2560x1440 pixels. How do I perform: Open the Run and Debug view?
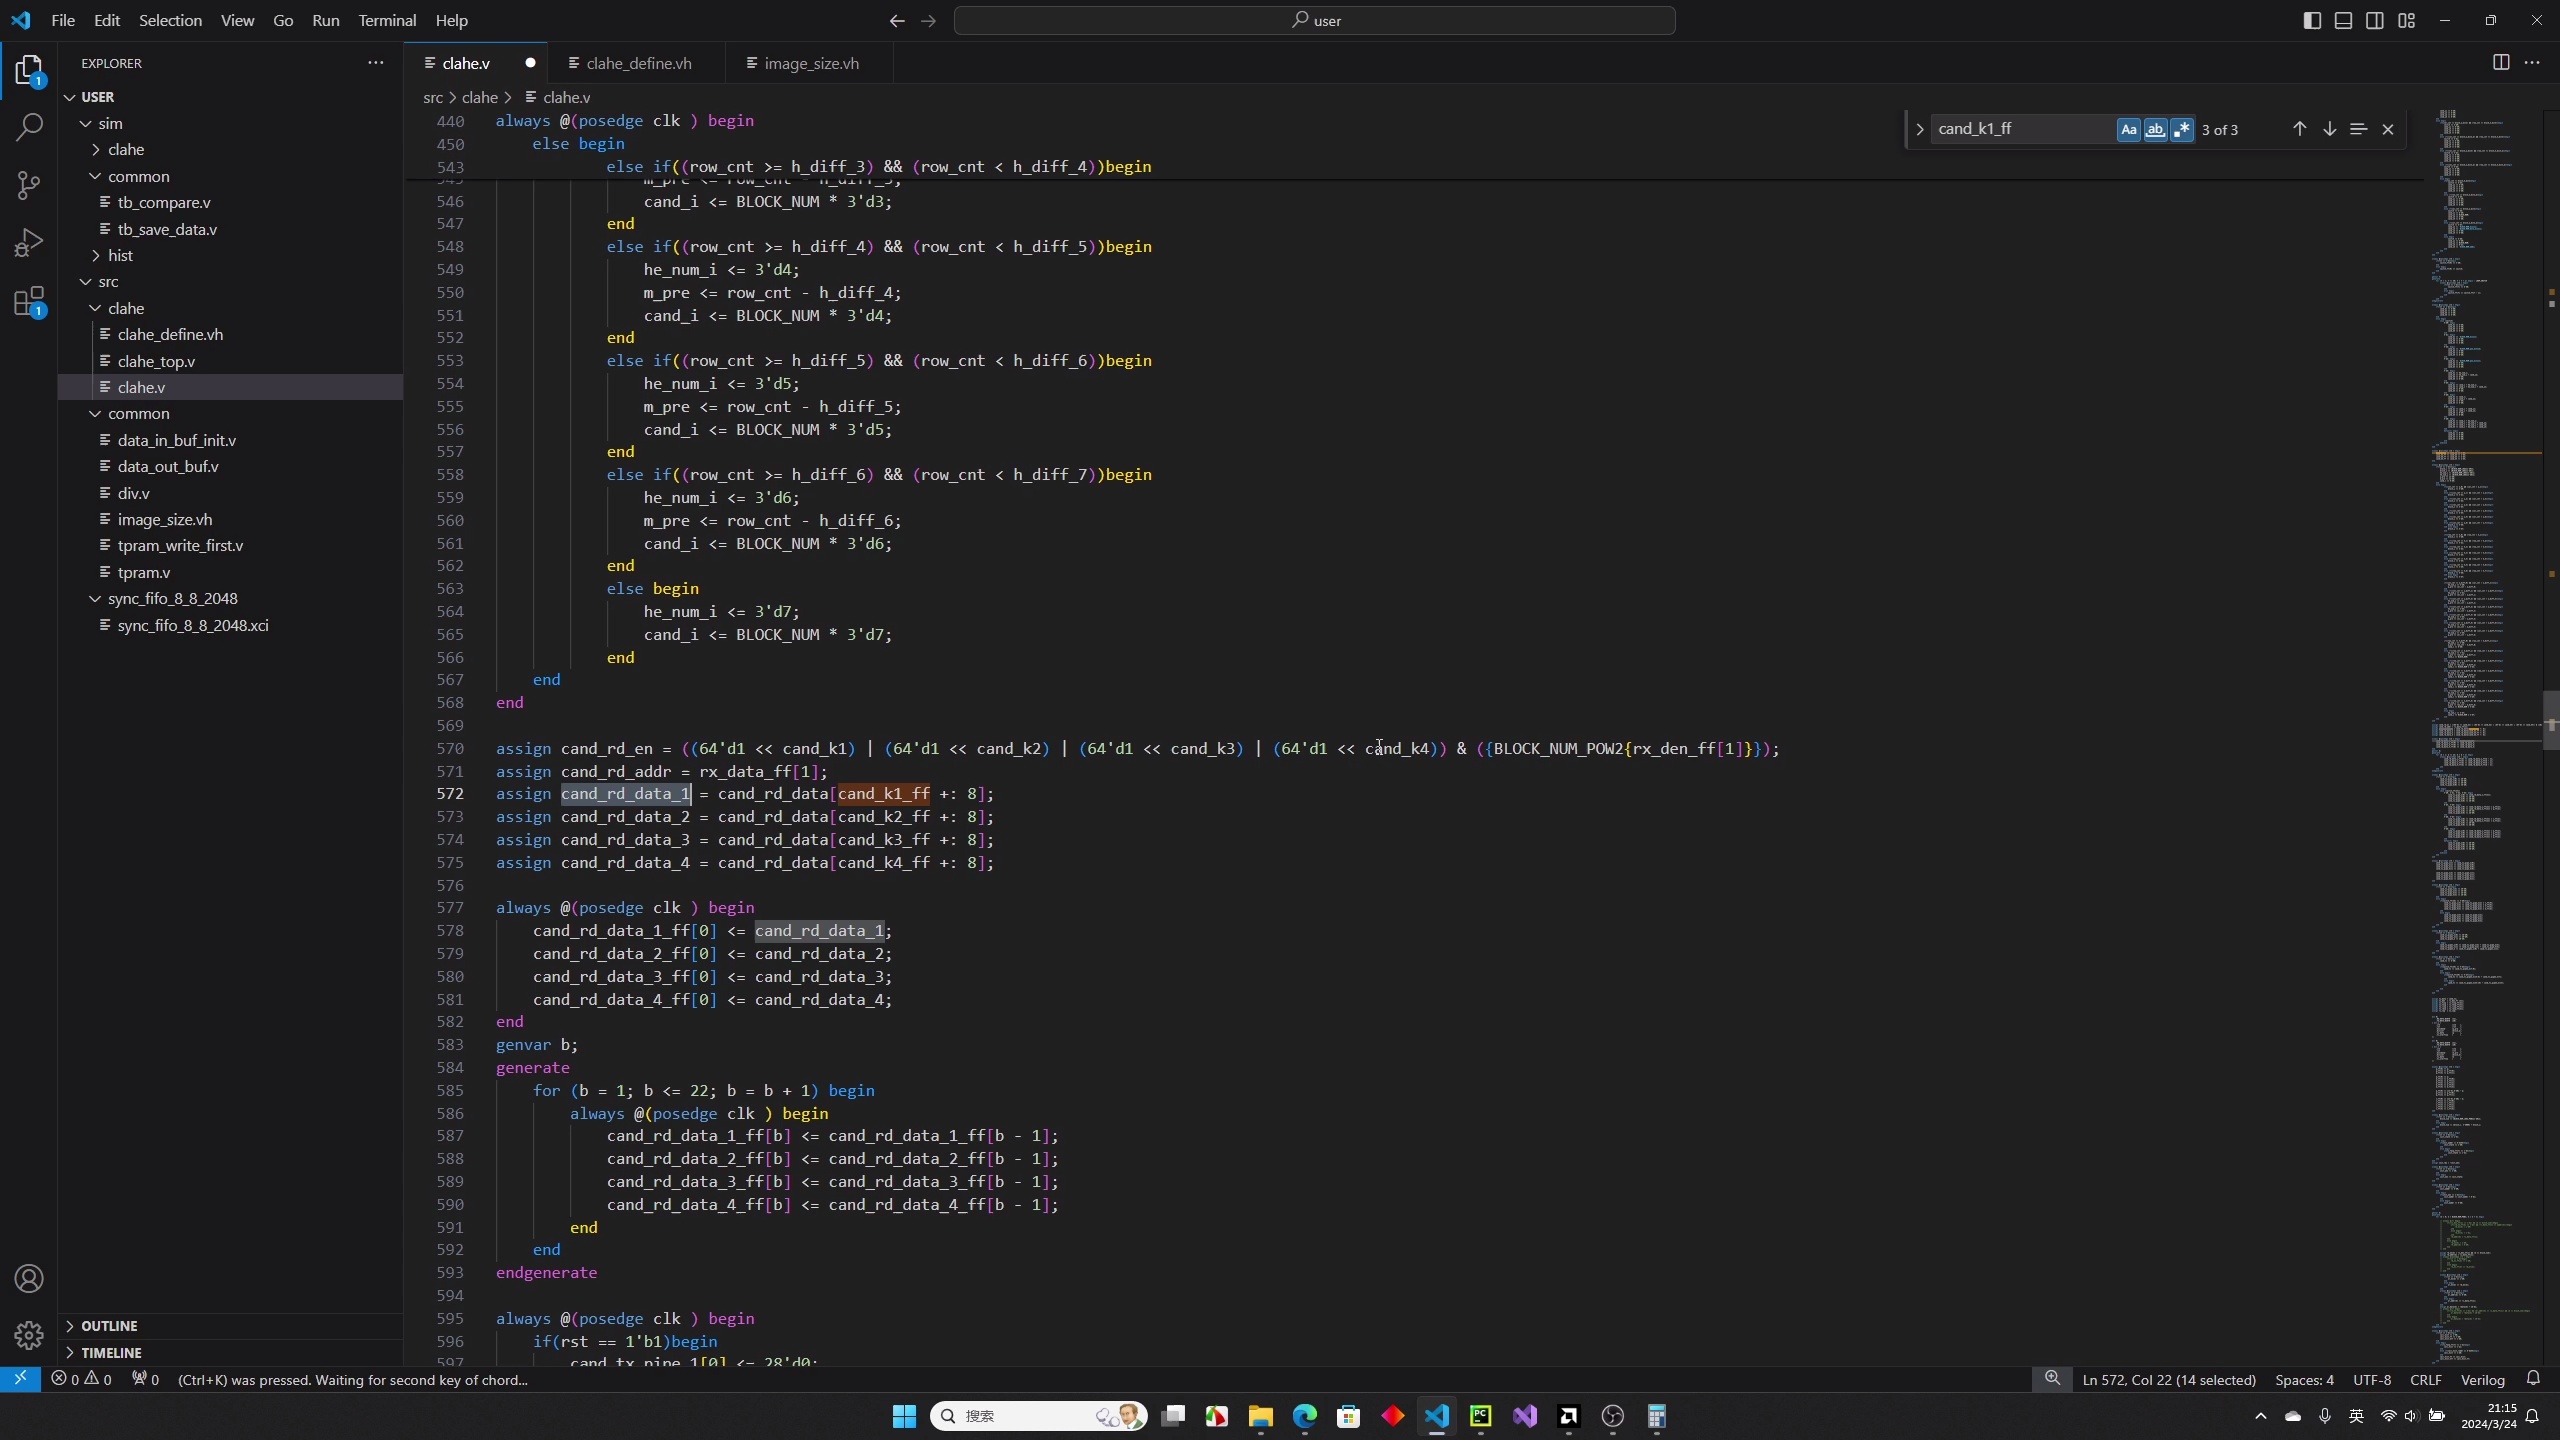pyautogui.click(x=29, y=243)
